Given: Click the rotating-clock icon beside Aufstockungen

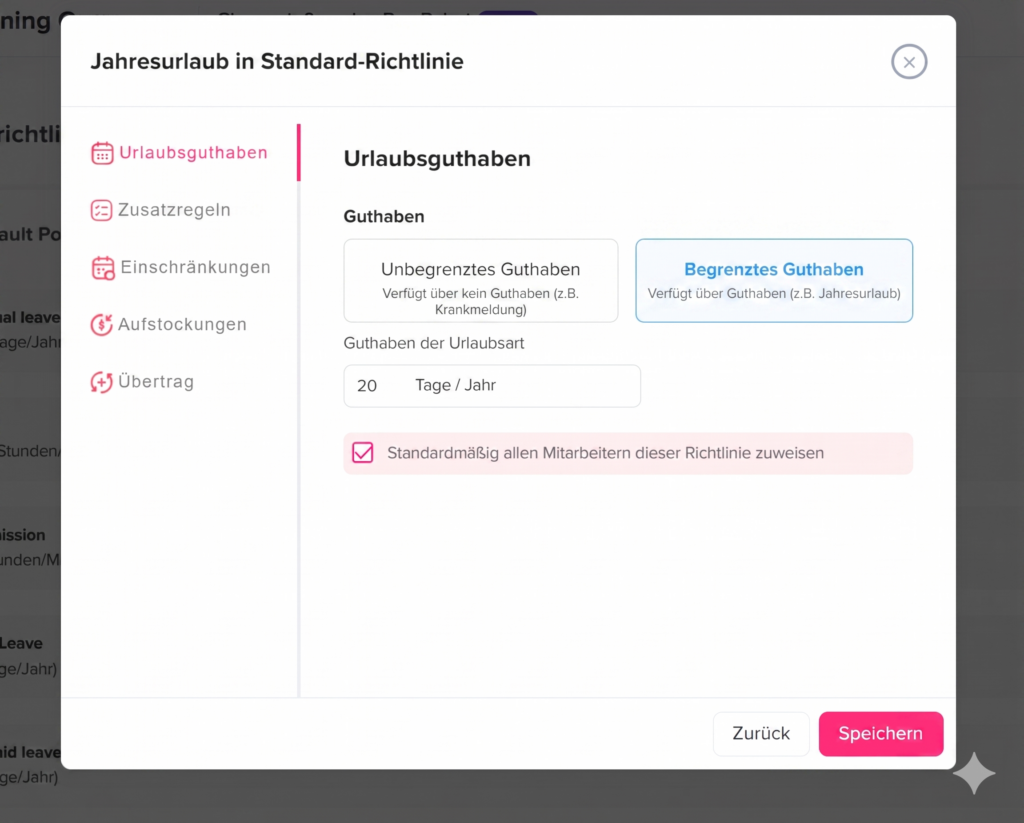Looking at the screenshot, I should [x=101, y=324].
